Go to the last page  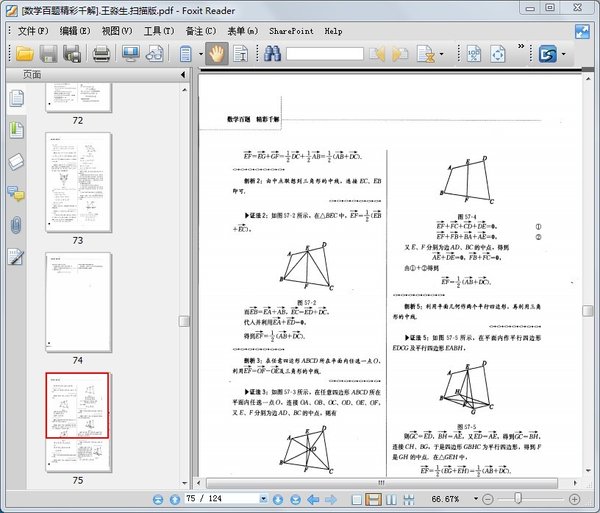pyautogui.click(x=296, y=498)
